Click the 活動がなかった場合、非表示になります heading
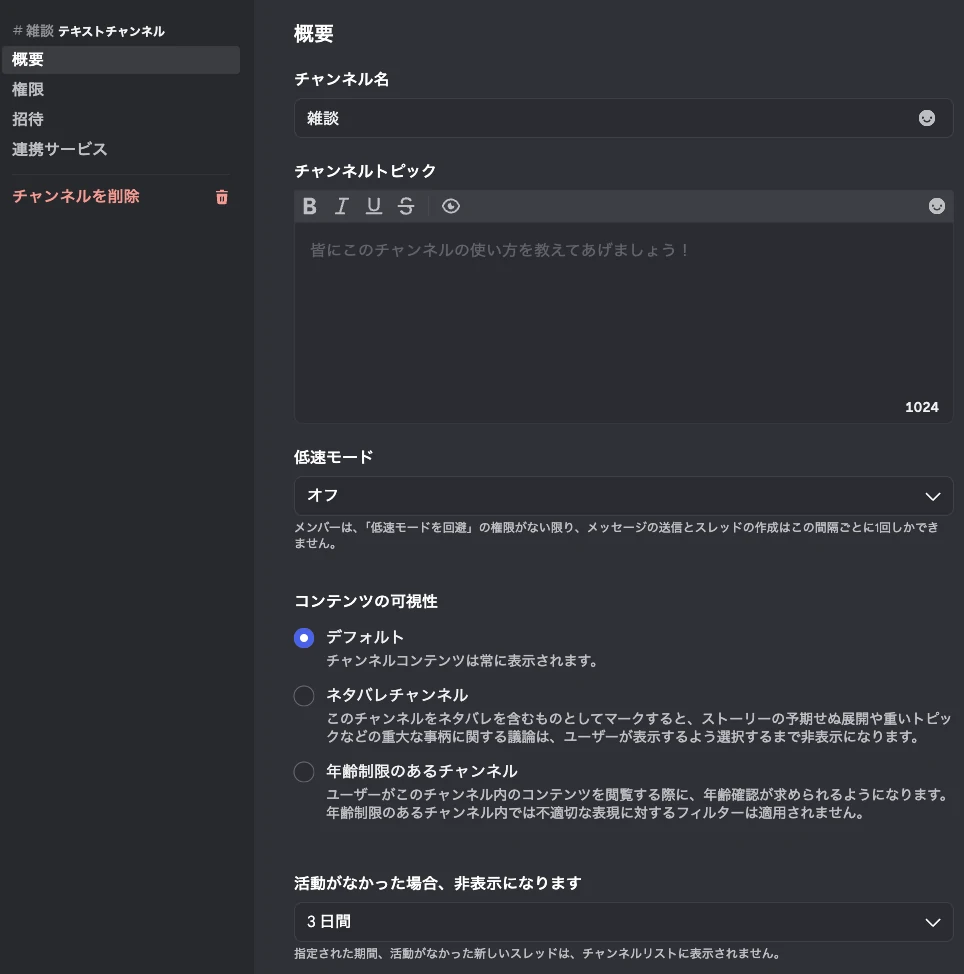964x974 pixels. click(438, 883)
